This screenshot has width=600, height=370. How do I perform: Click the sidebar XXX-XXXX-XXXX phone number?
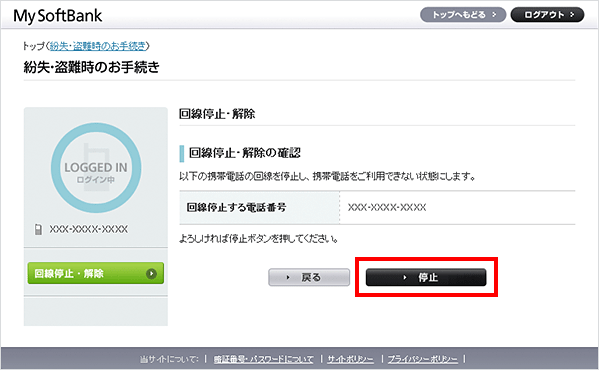[88, 229]
